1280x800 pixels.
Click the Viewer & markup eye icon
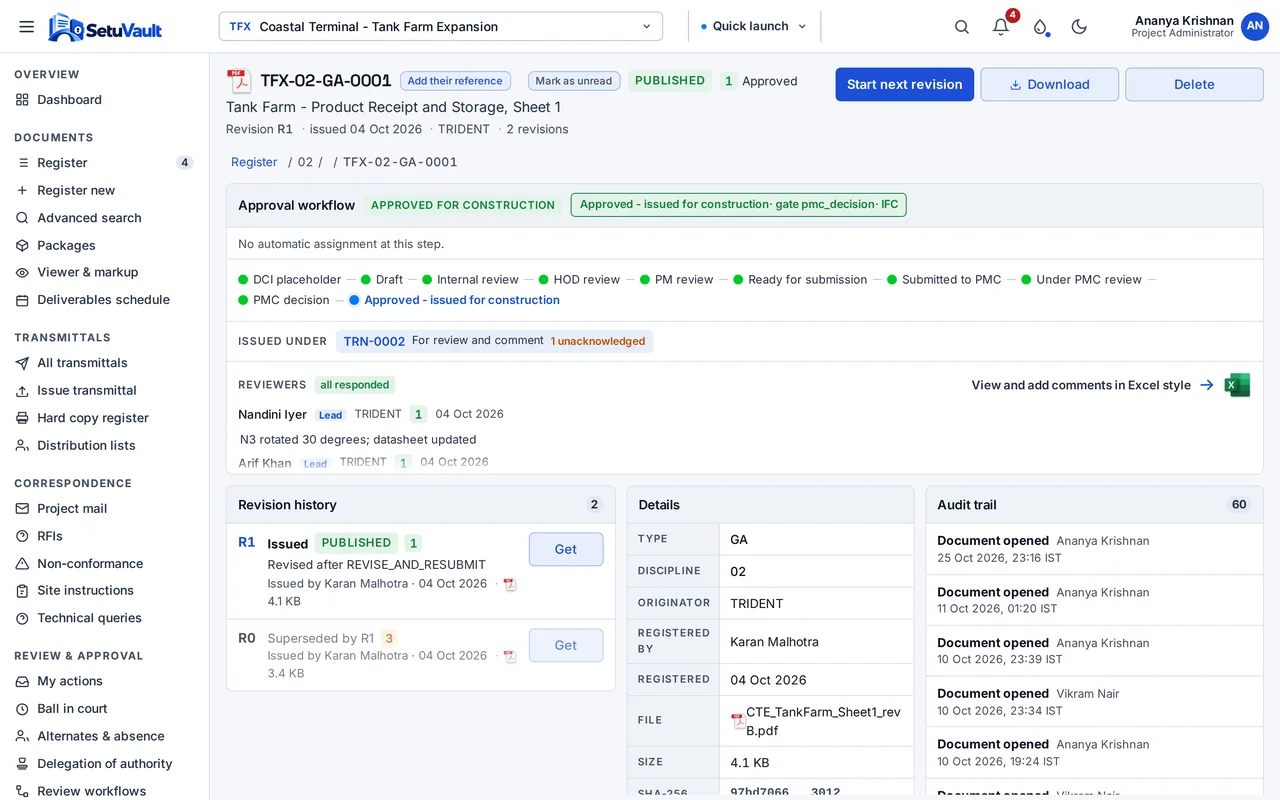click(x=22, y=272)
